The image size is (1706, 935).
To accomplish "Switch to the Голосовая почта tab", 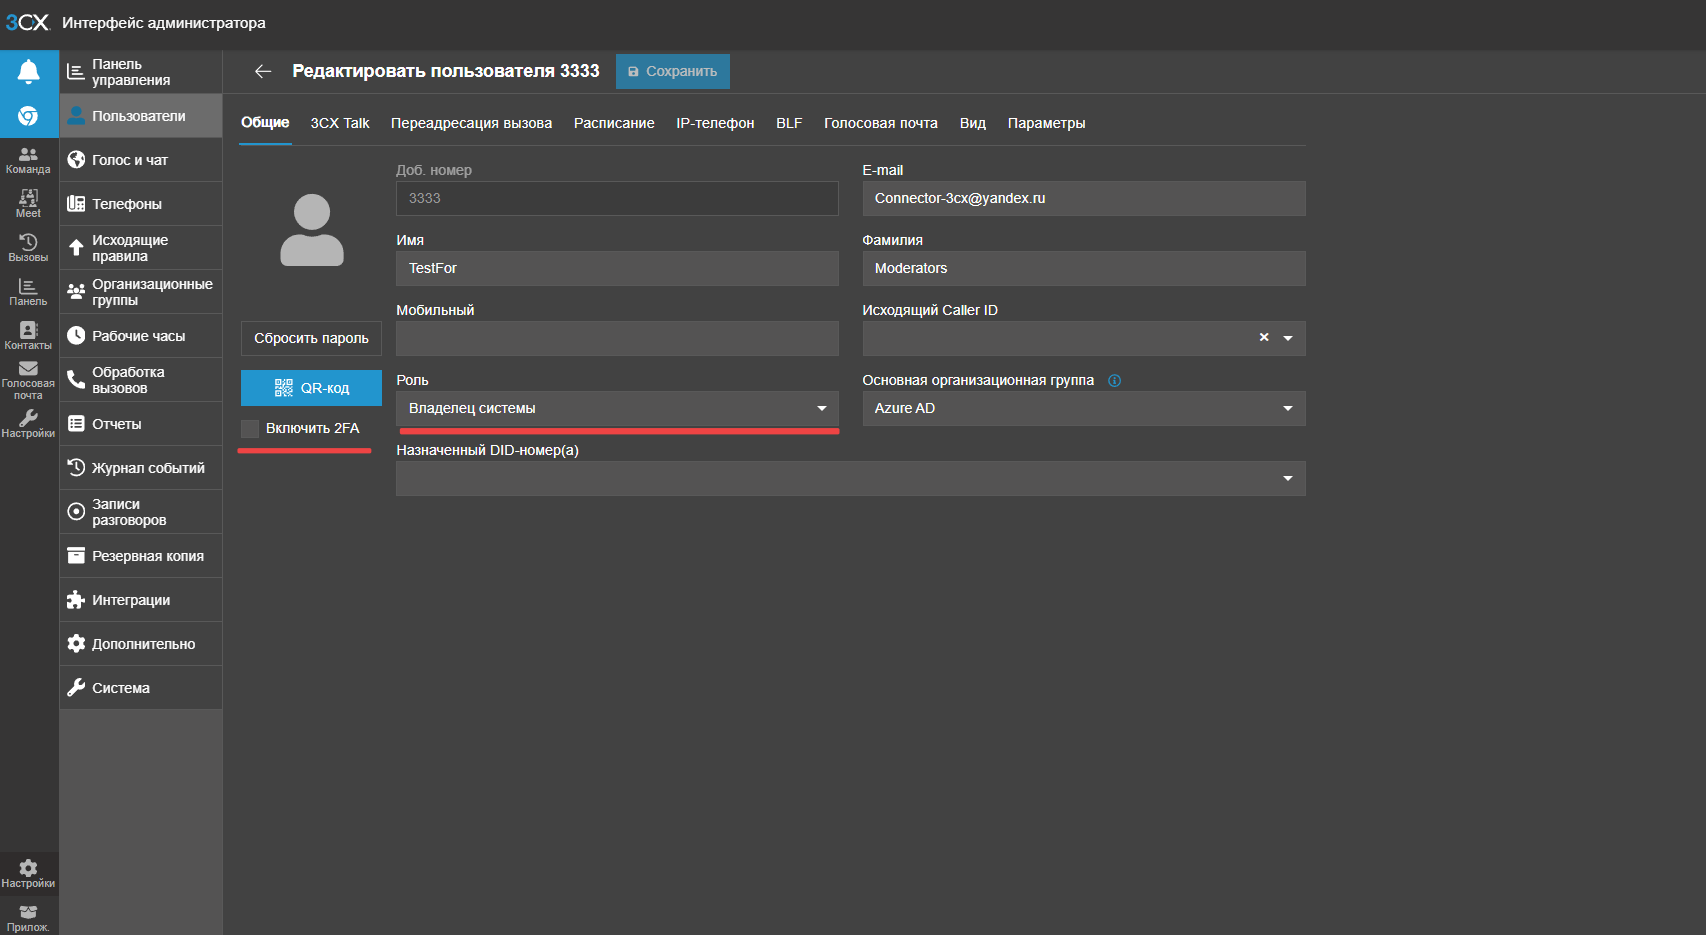I will pos(881,123).
